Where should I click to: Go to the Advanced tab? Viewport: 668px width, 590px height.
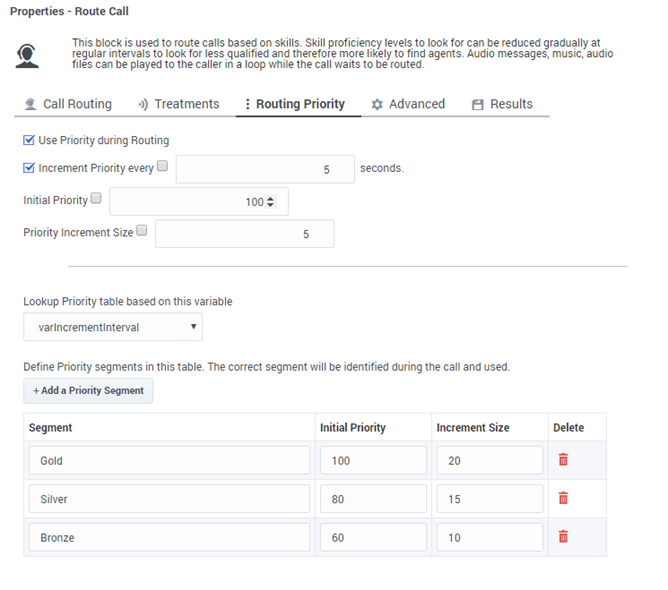click(x=408, y=104)
